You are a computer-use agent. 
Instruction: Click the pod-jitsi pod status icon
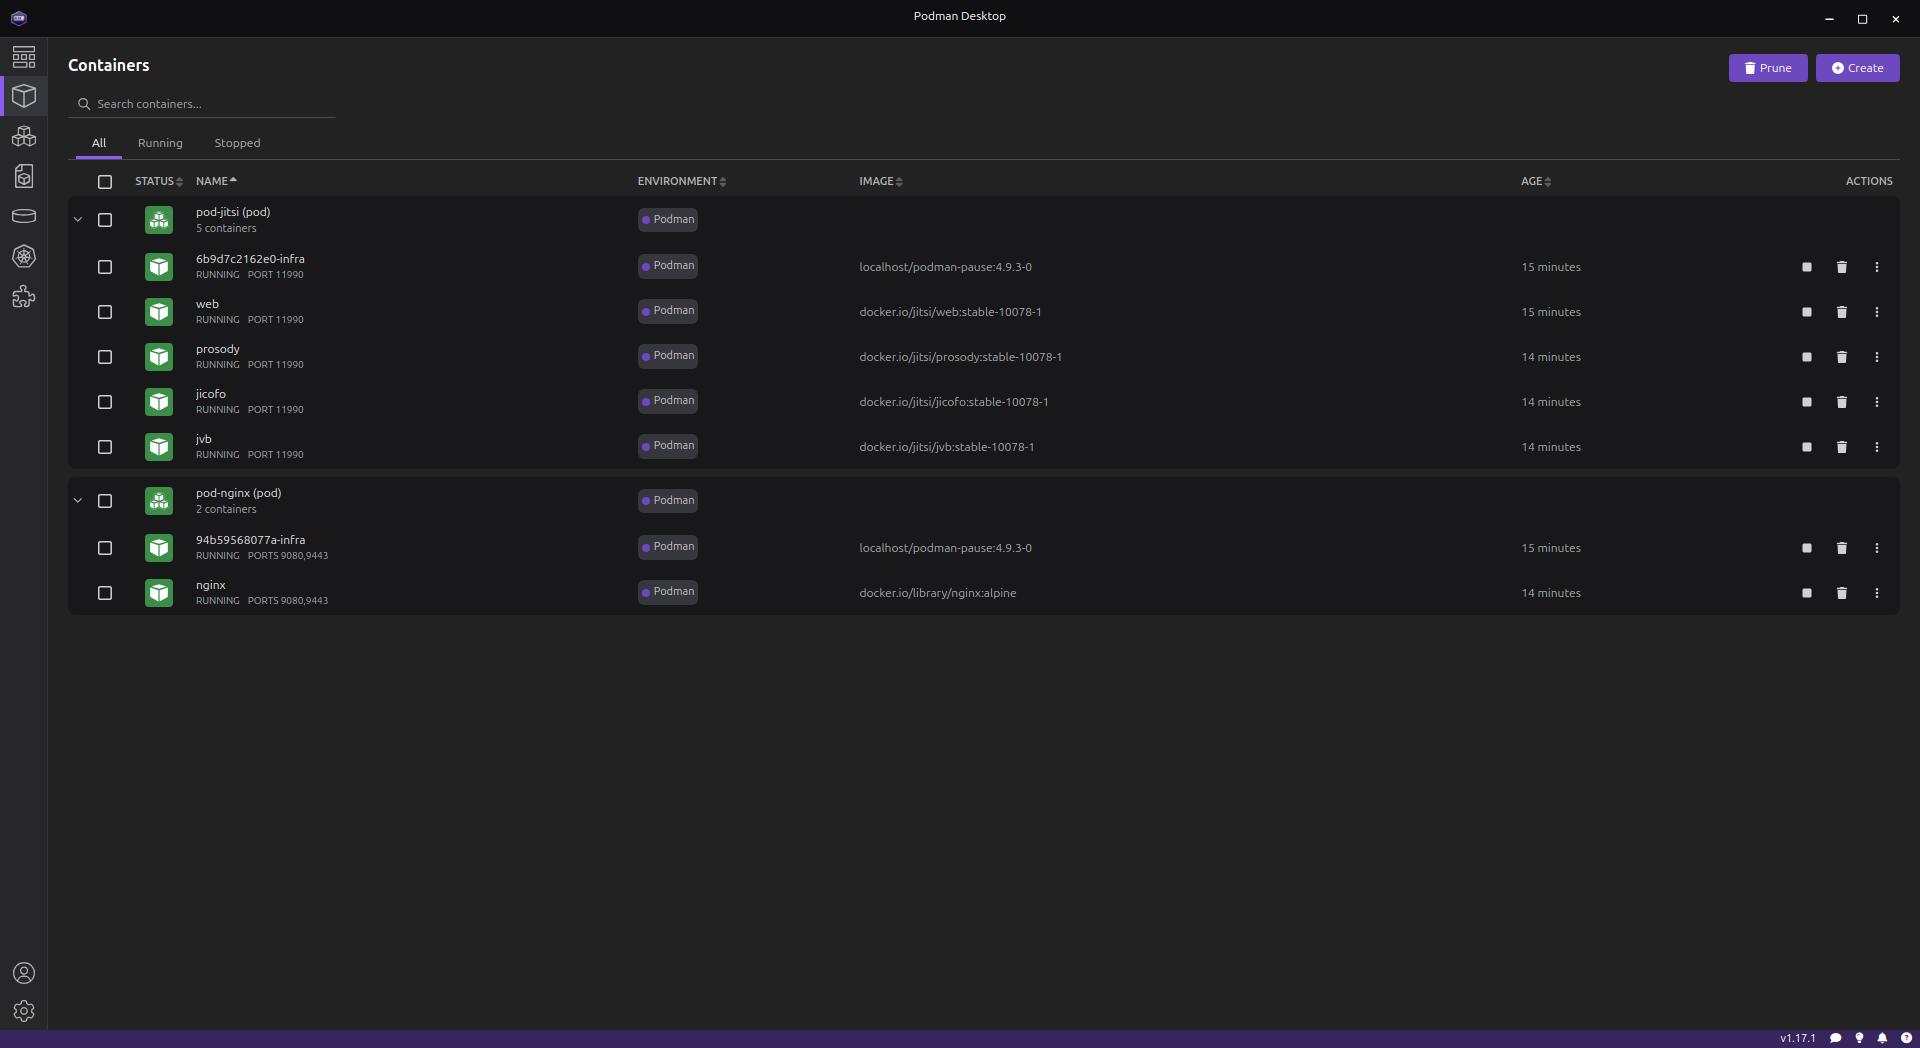click(x=159, y=220)
